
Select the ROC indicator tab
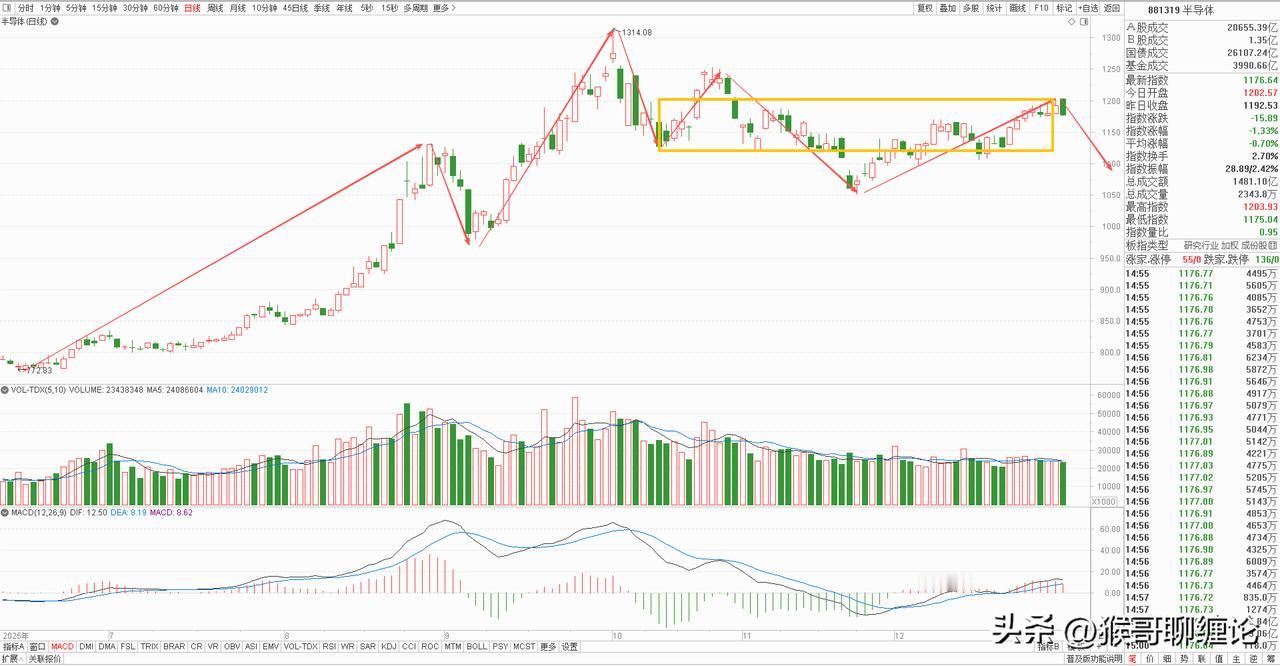click(430, 646)
